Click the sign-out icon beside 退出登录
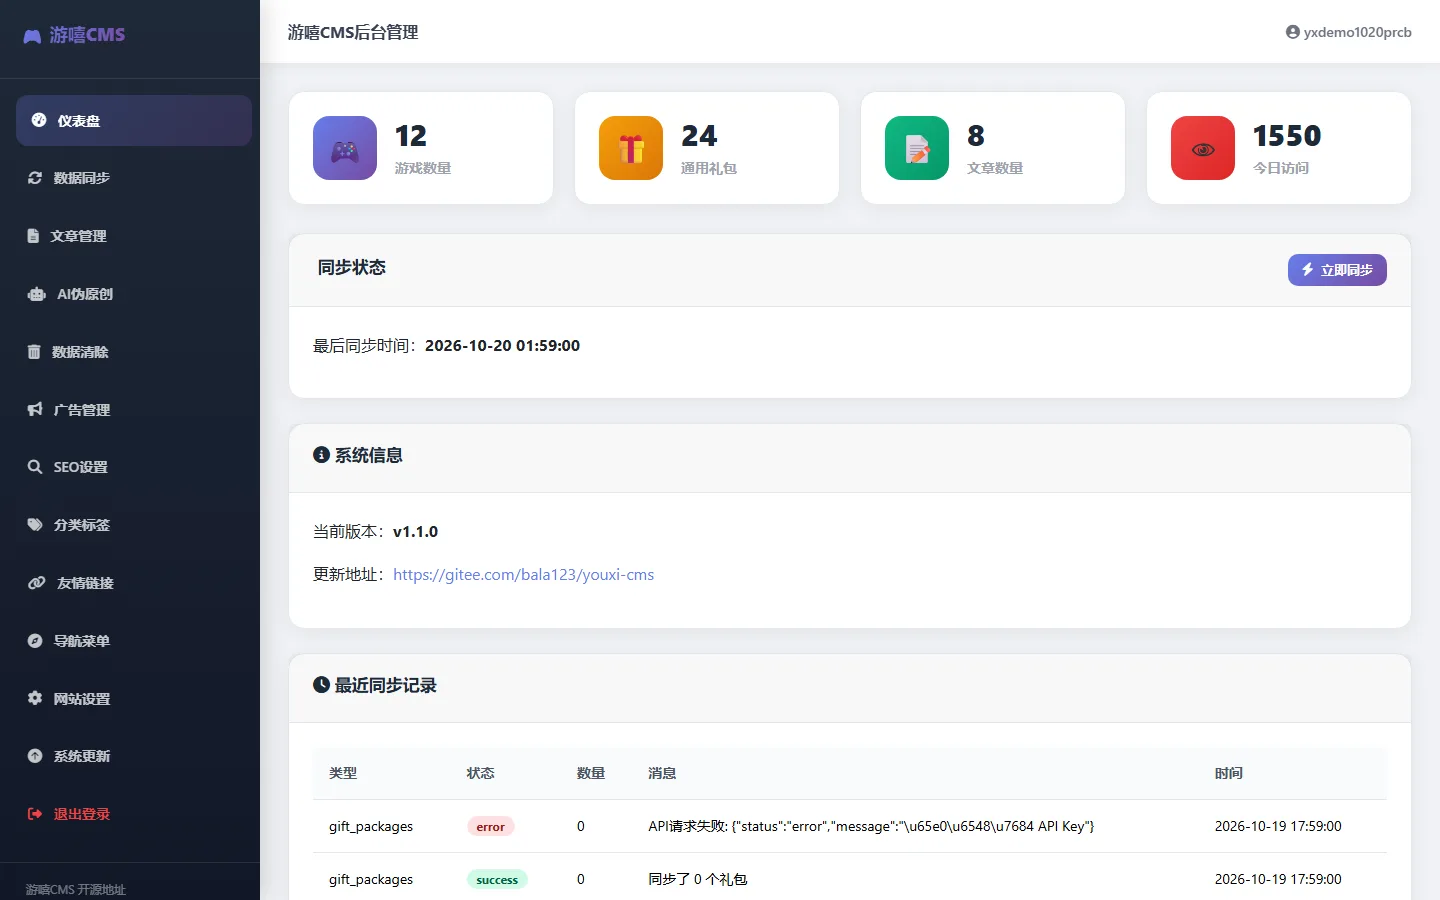Screen dimensions: 1440x900 pyautogui.click(x=35, y=814)
